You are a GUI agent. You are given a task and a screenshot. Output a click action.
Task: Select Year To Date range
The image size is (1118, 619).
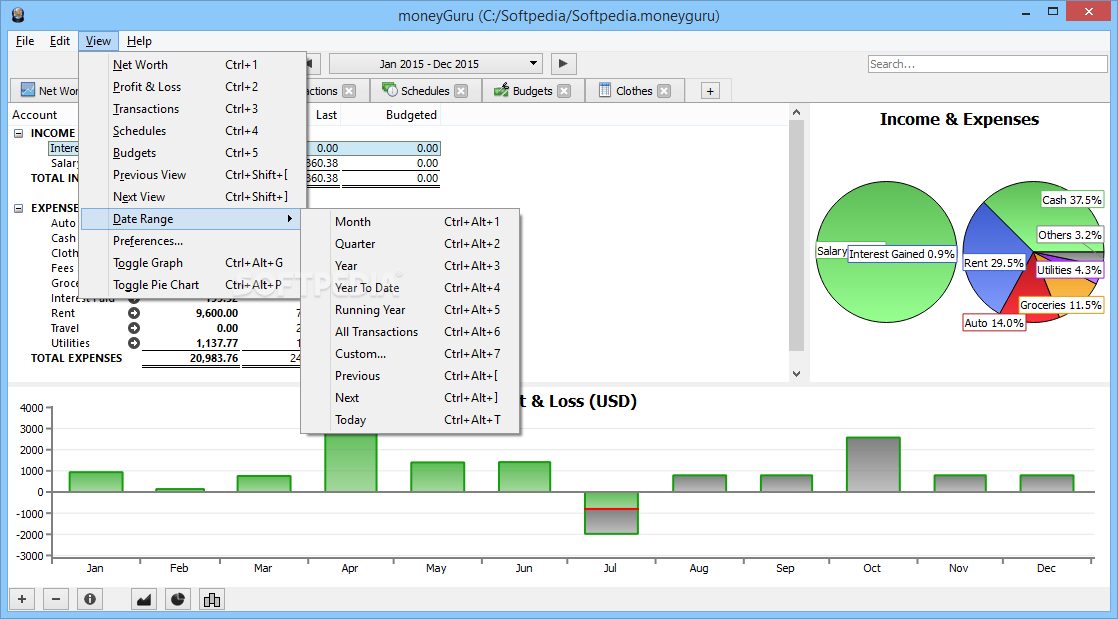pos(411,288)
